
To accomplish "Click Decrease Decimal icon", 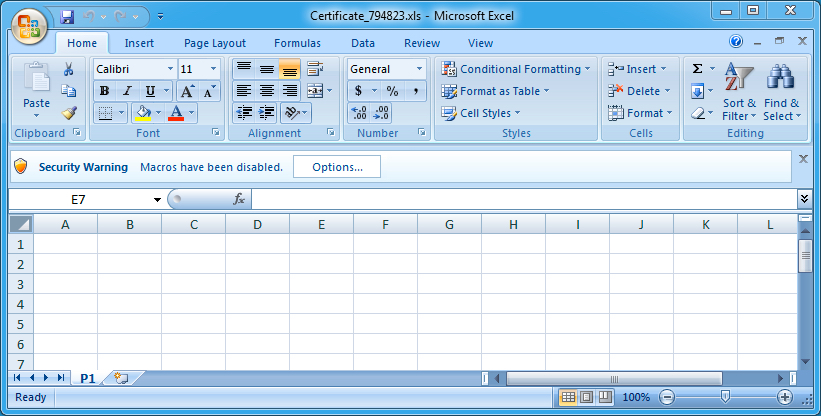I will pyautogui.click(x=381, y=113).
